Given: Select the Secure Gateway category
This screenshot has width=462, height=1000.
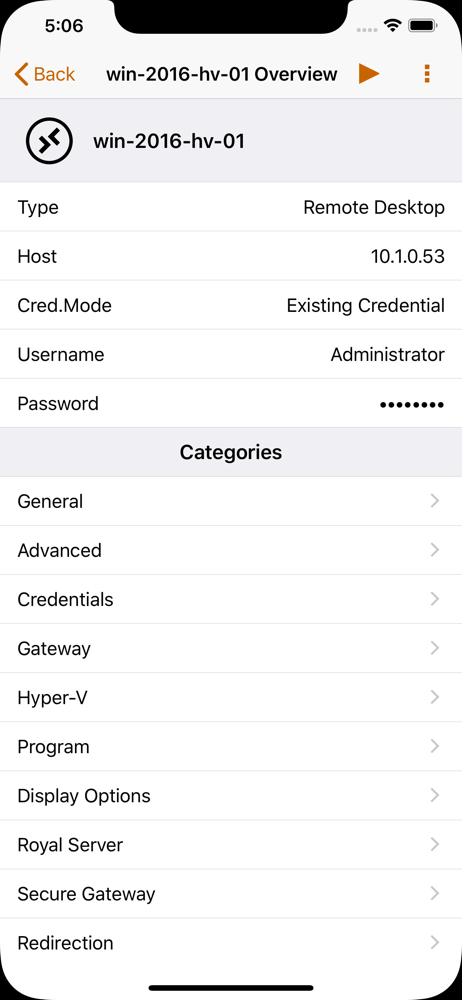Looking at the screenshot, I should tap(231, 894).
